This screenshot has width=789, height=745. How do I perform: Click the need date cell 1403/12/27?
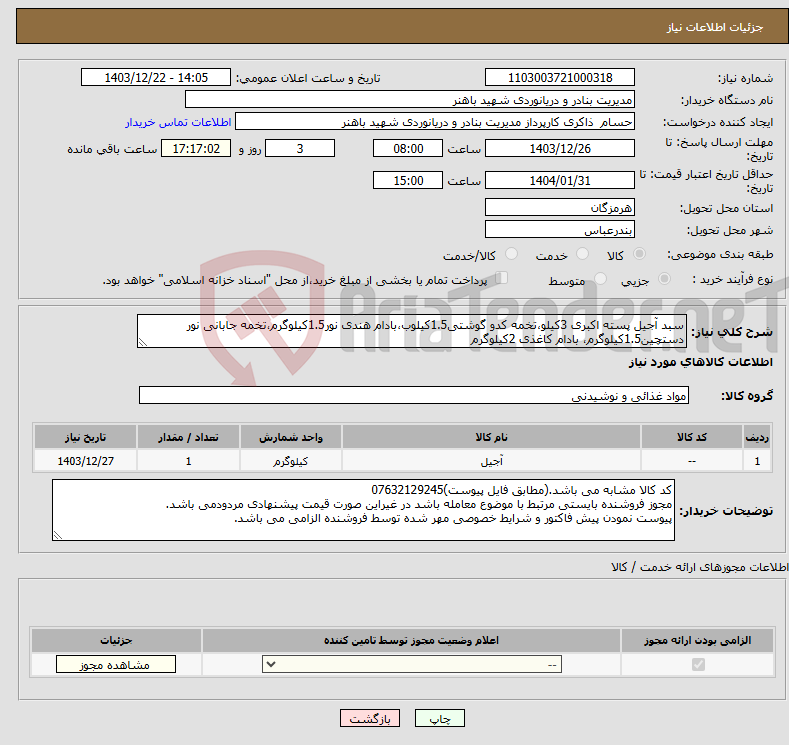click(x=85, y=461)
